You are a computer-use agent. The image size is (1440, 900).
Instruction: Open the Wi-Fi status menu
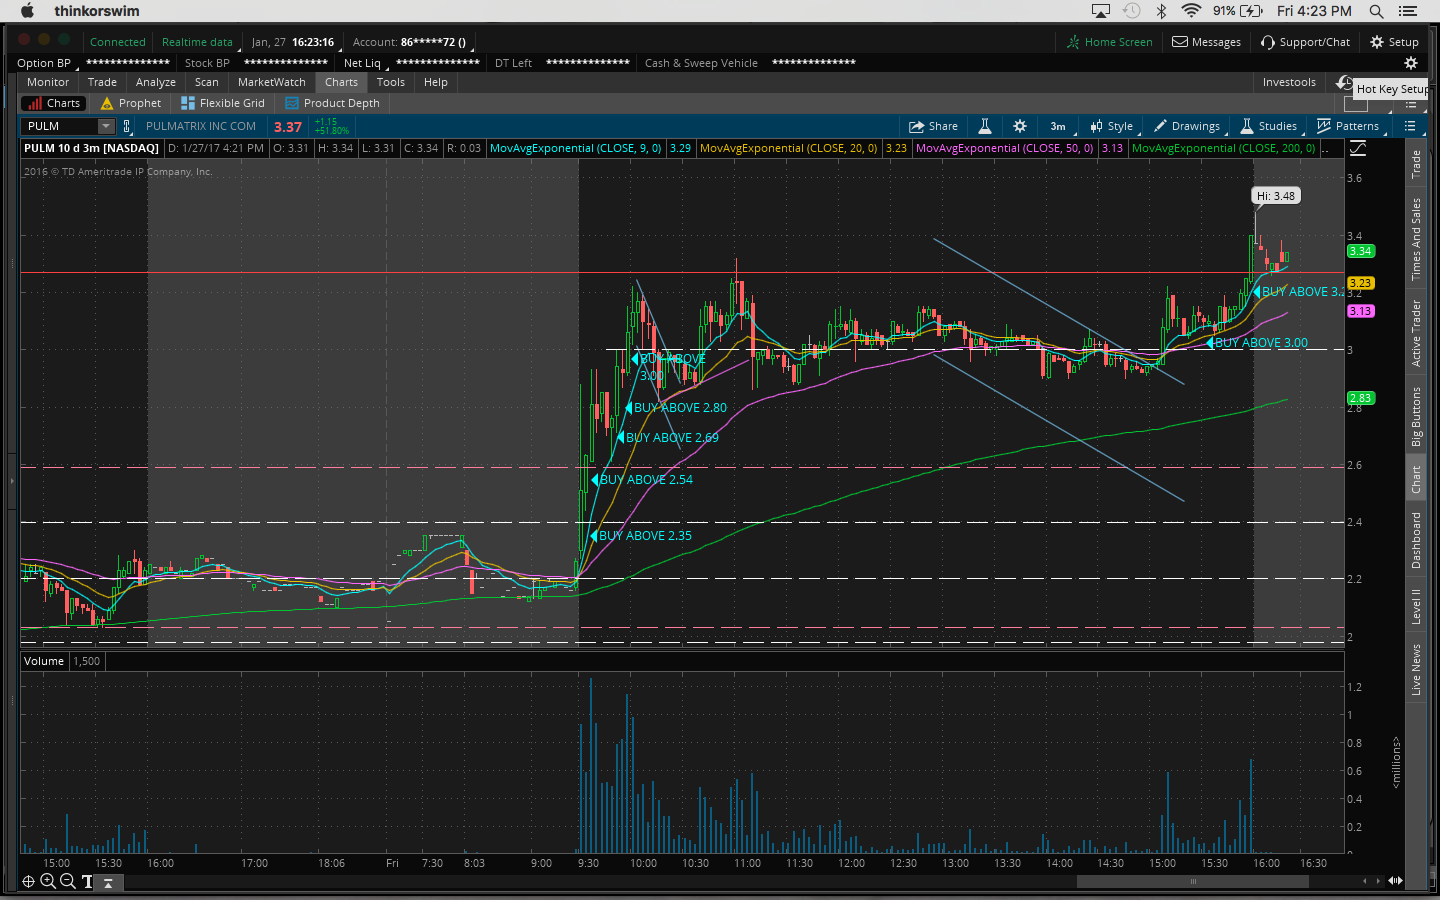point(1191,11)
